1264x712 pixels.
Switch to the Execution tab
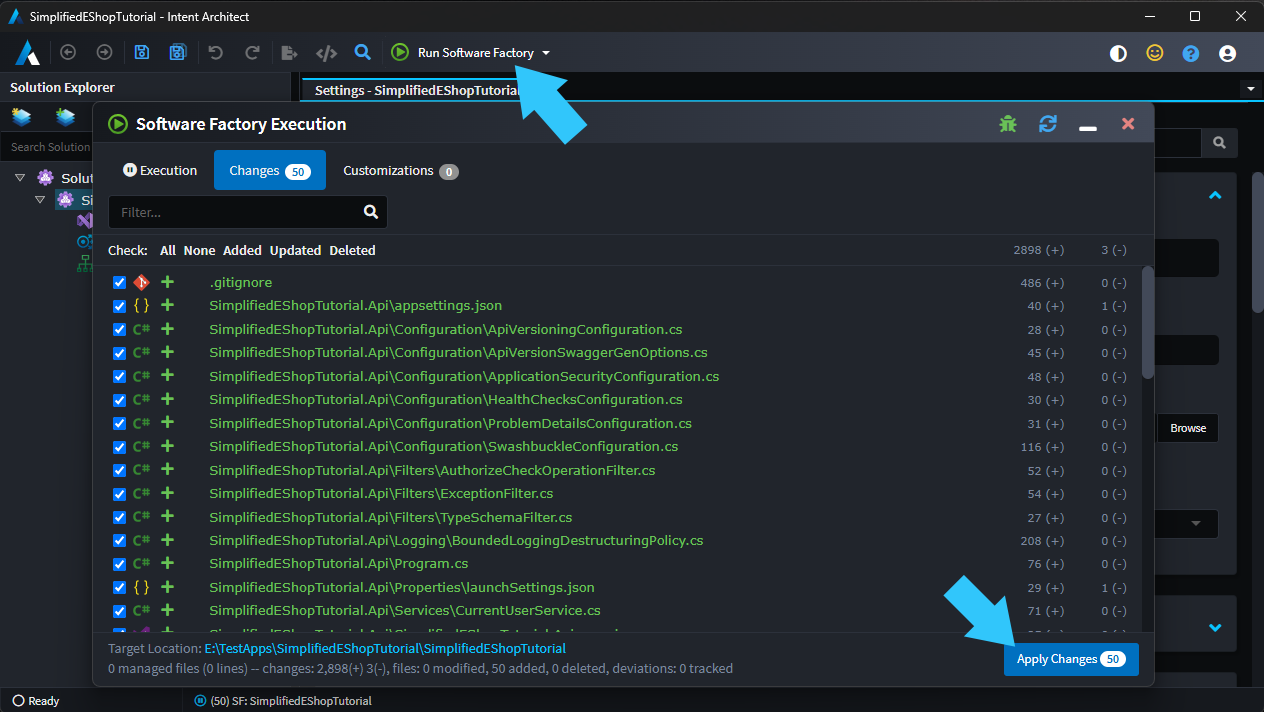click(160, 170)
